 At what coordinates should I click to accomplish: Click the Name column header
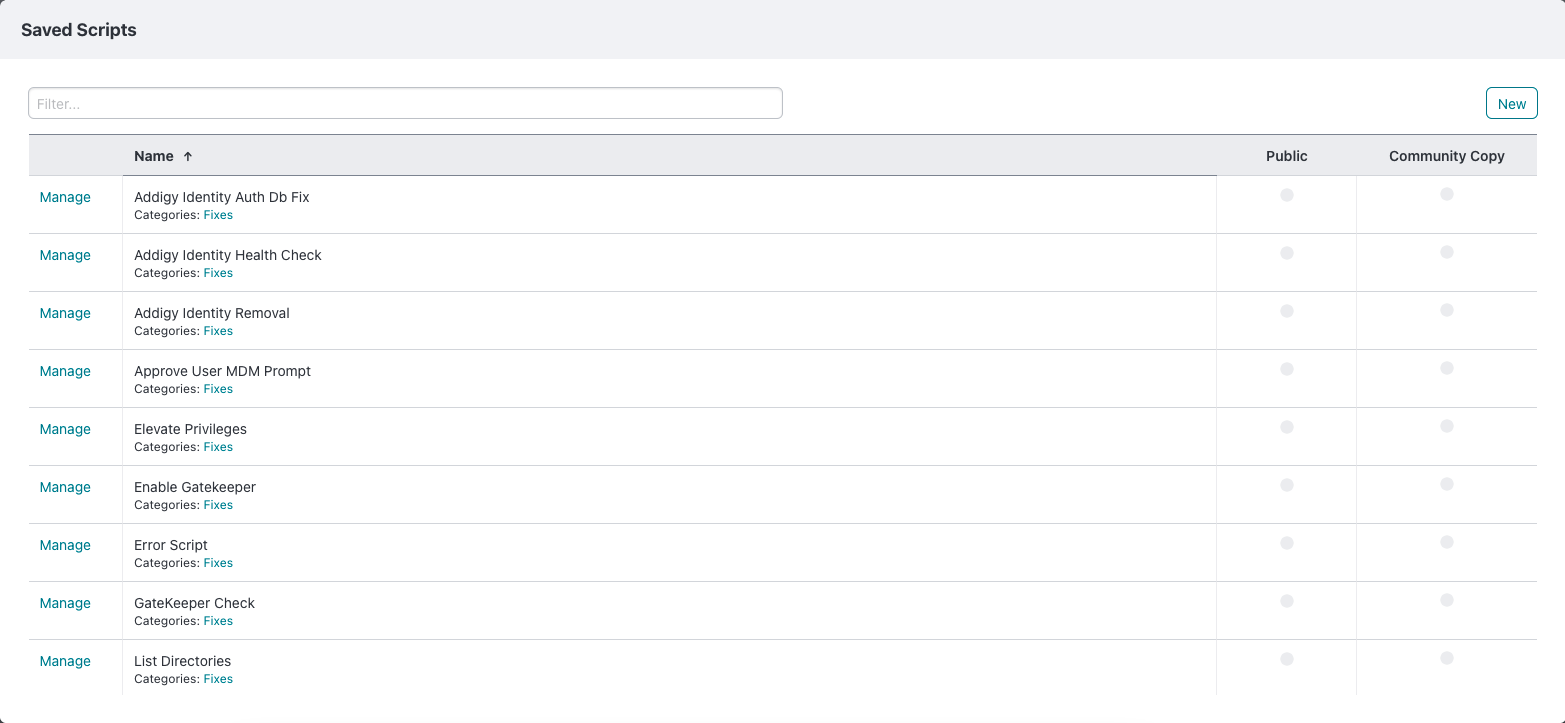(x=154, y=156)
